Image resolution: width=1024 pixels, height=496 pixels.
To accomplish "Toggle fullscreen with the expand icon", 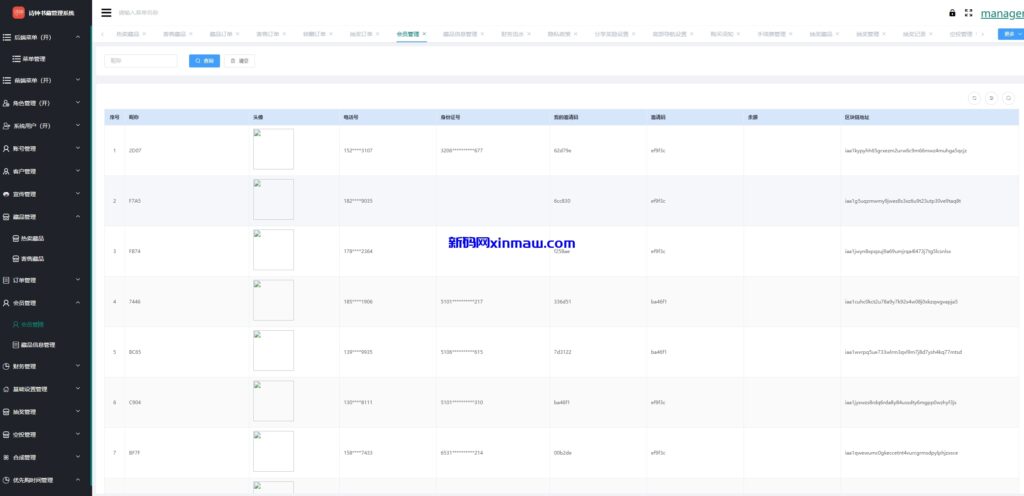I will [x=968, y=13].
